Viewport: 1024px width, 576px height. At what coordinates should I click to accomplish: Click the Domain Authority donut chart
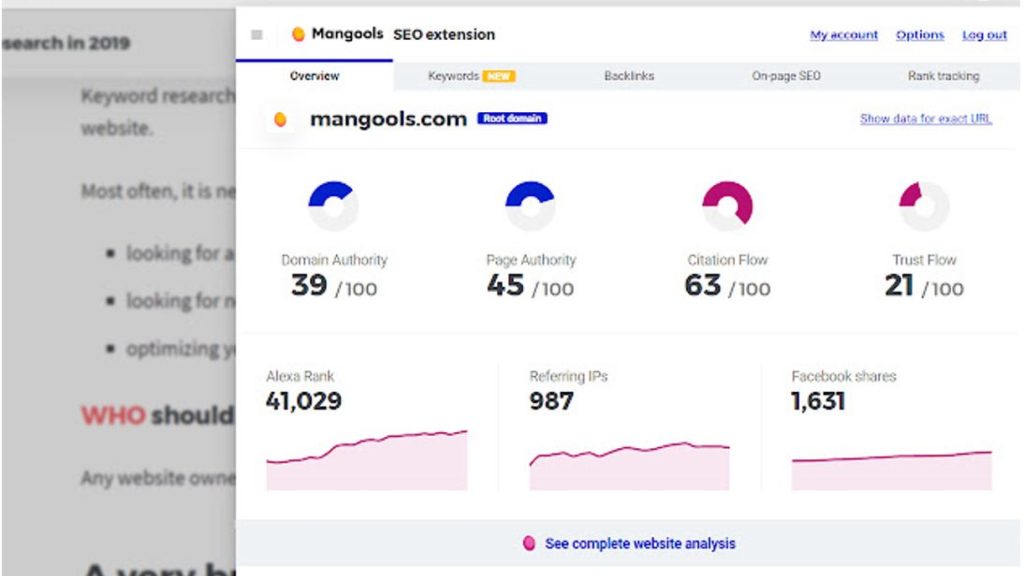(333, 206)
